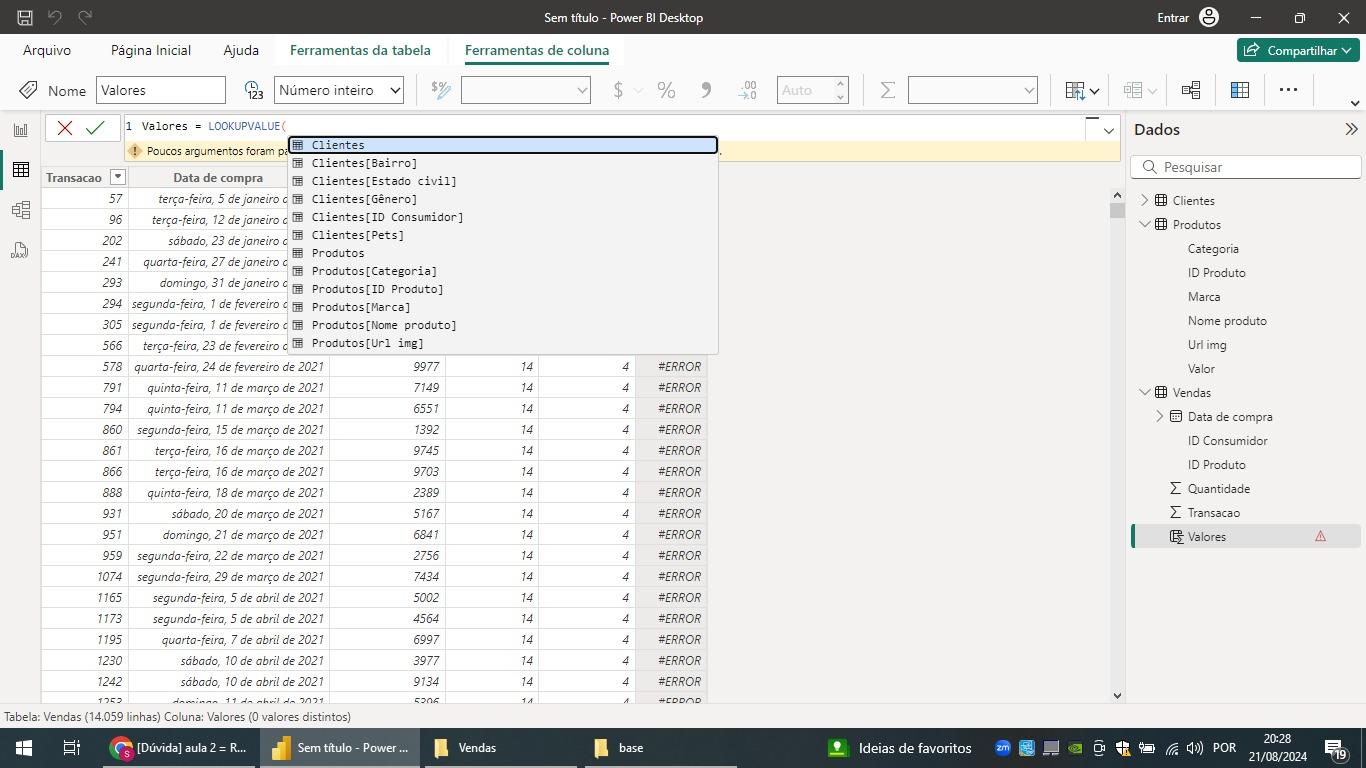Select Clientes[ID Consumidor] suggestion
Viewport: 1366px width, 768px height.
click(x=503, y=217)
